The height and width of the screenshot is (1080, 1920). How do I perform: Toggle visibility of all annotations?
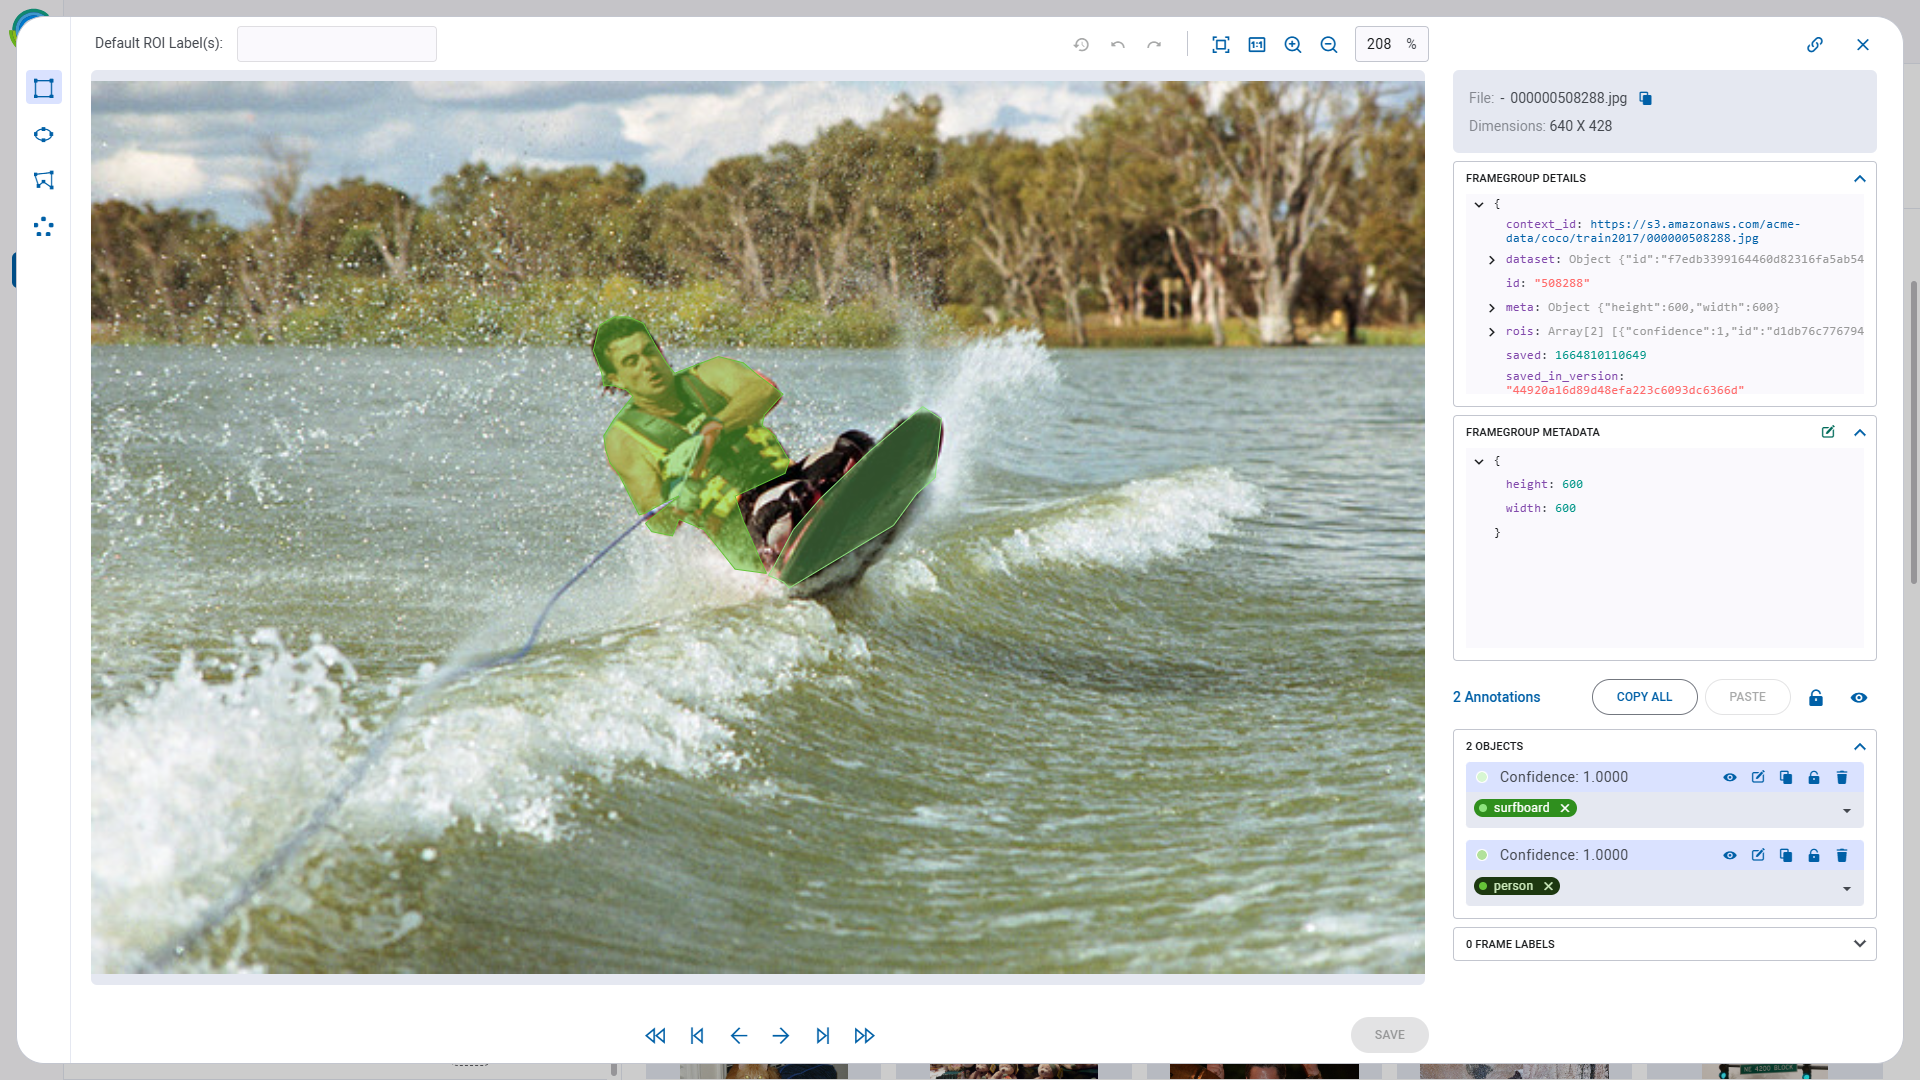click(1858, 697)
